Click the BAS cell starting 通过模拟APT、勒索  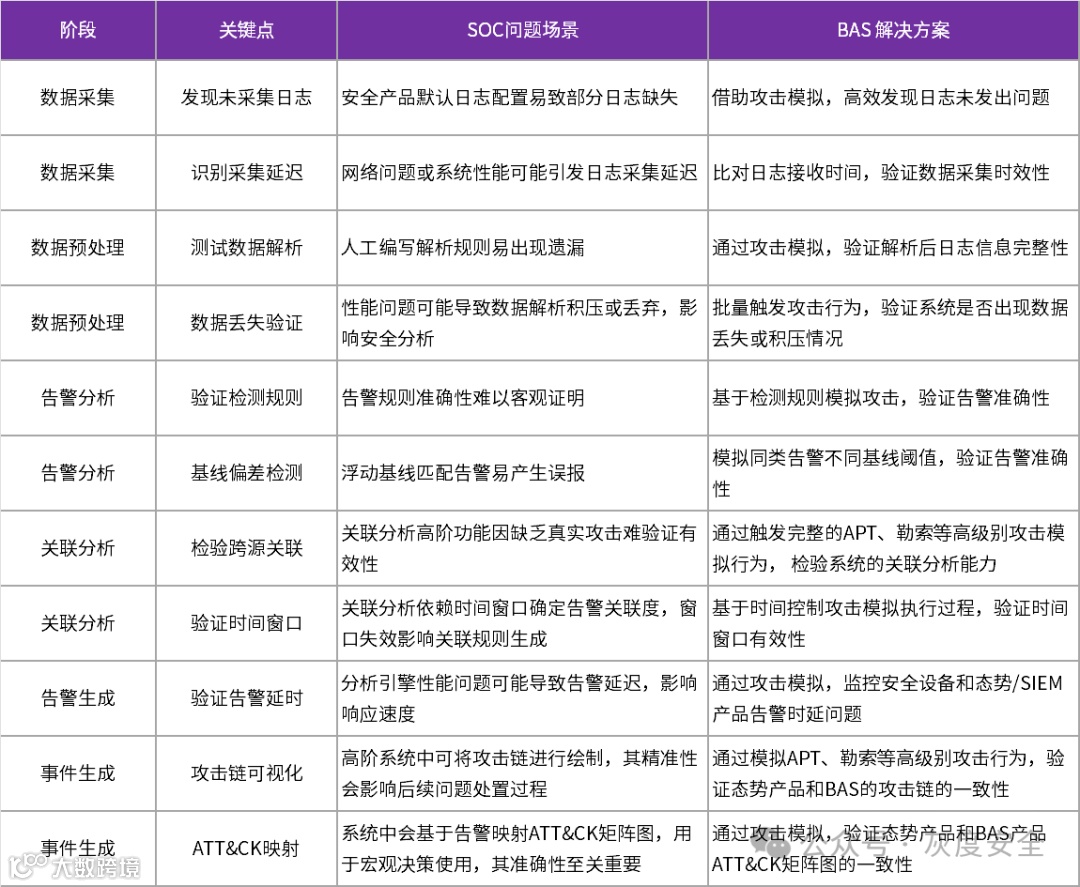coord(893,773)
